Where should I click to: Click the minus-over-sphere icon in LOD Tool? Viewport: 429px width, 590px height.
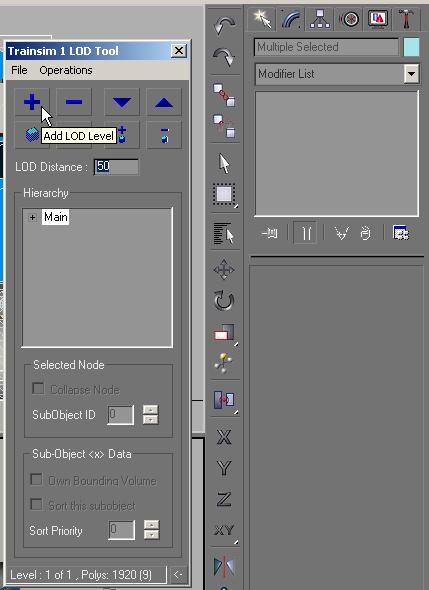[164, 134]
